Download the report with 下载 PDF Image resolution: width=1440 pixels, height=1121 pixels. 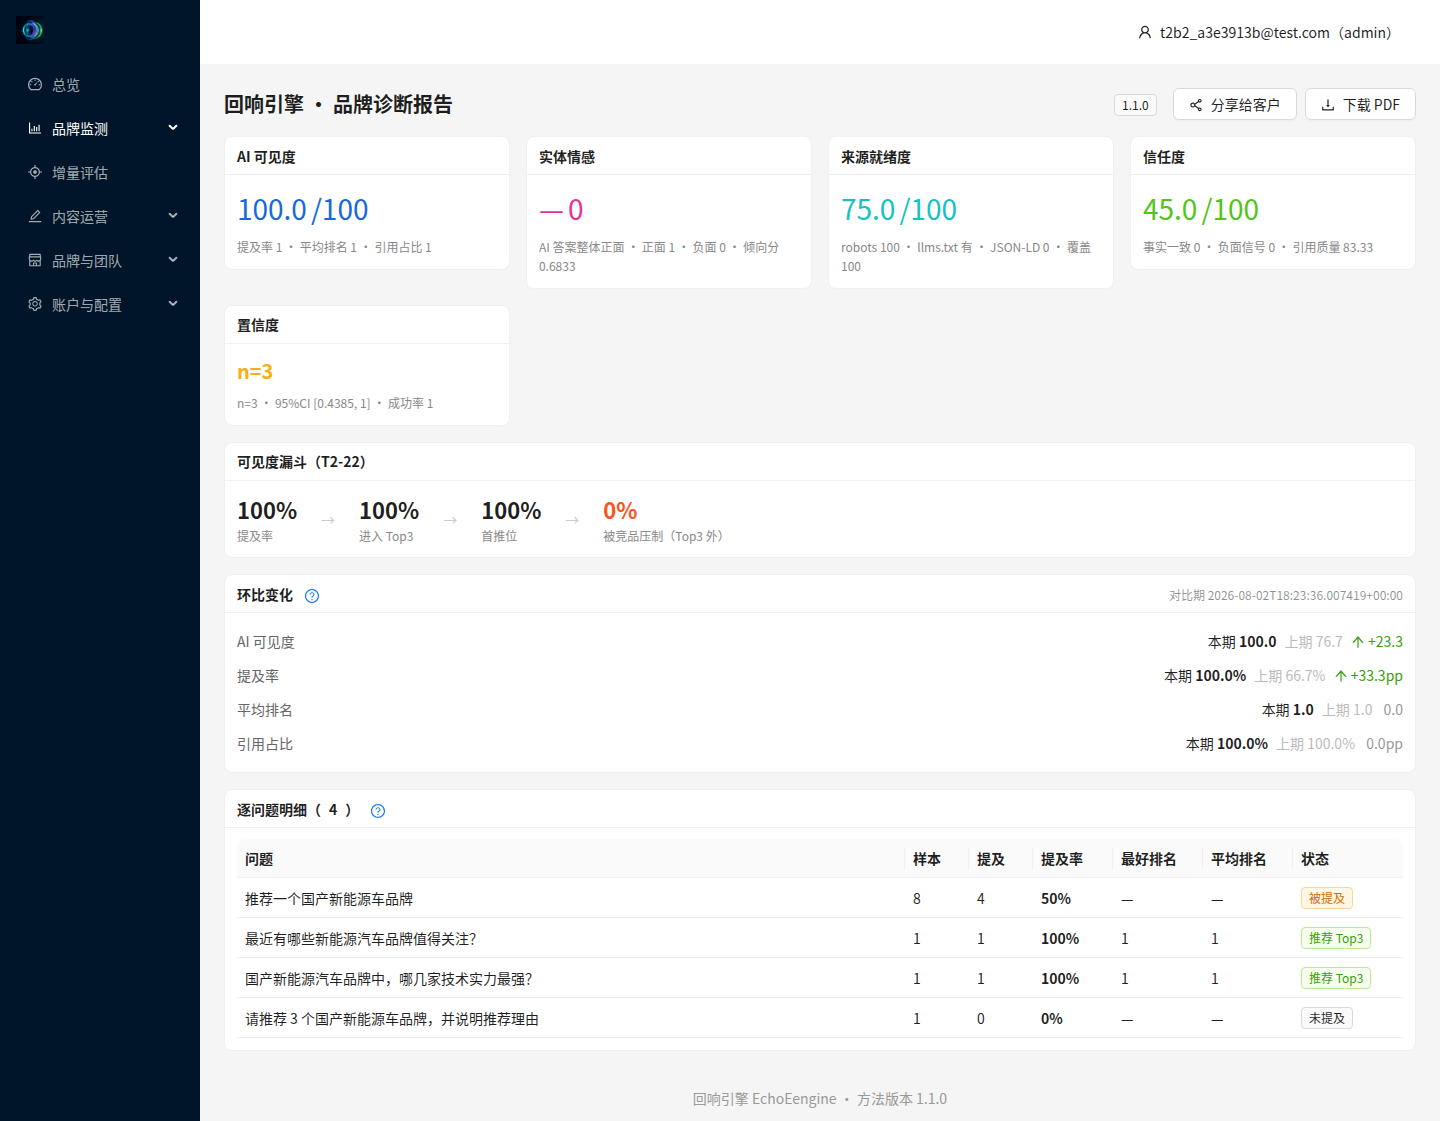click(1360, 105)
